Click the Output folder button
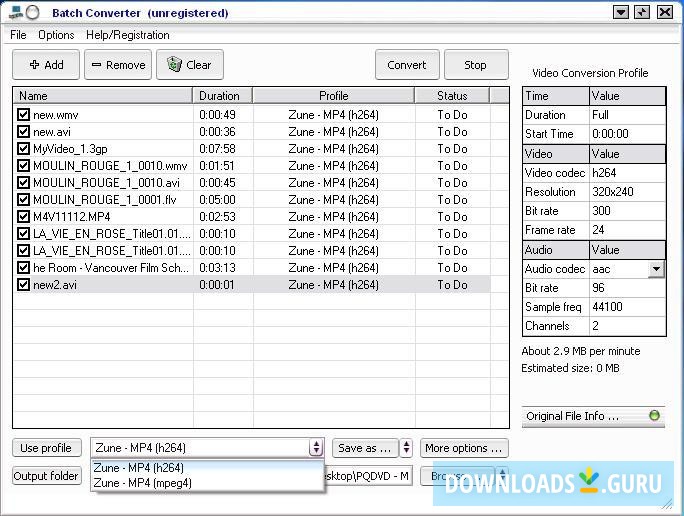The height and width of the screenshot is (516, 684). point(47,476)
